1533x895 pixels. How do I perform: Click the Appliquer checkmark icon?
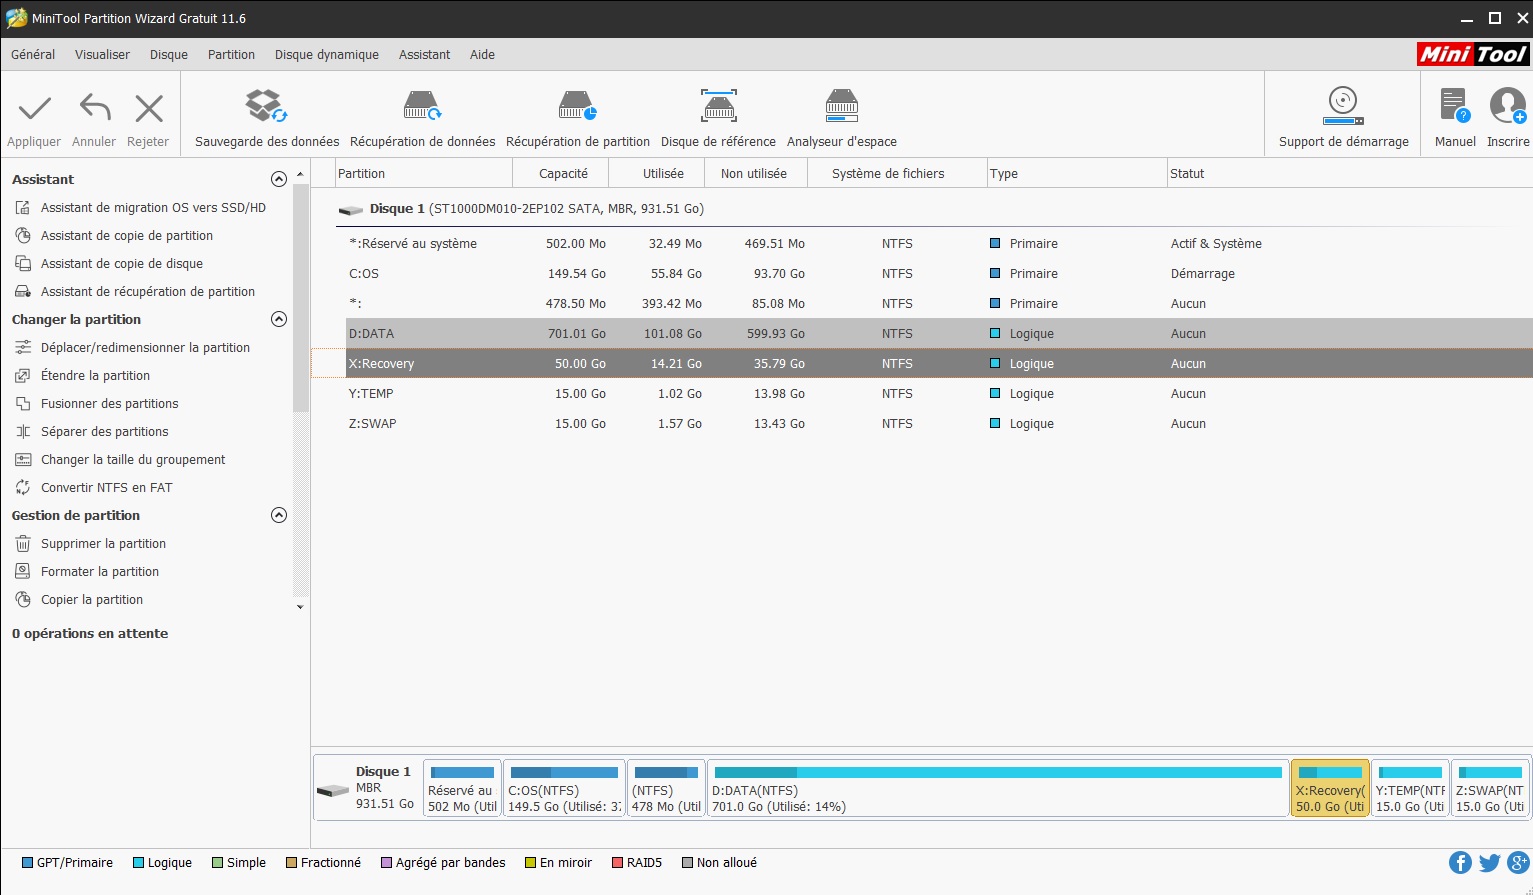tap(34, 108)
